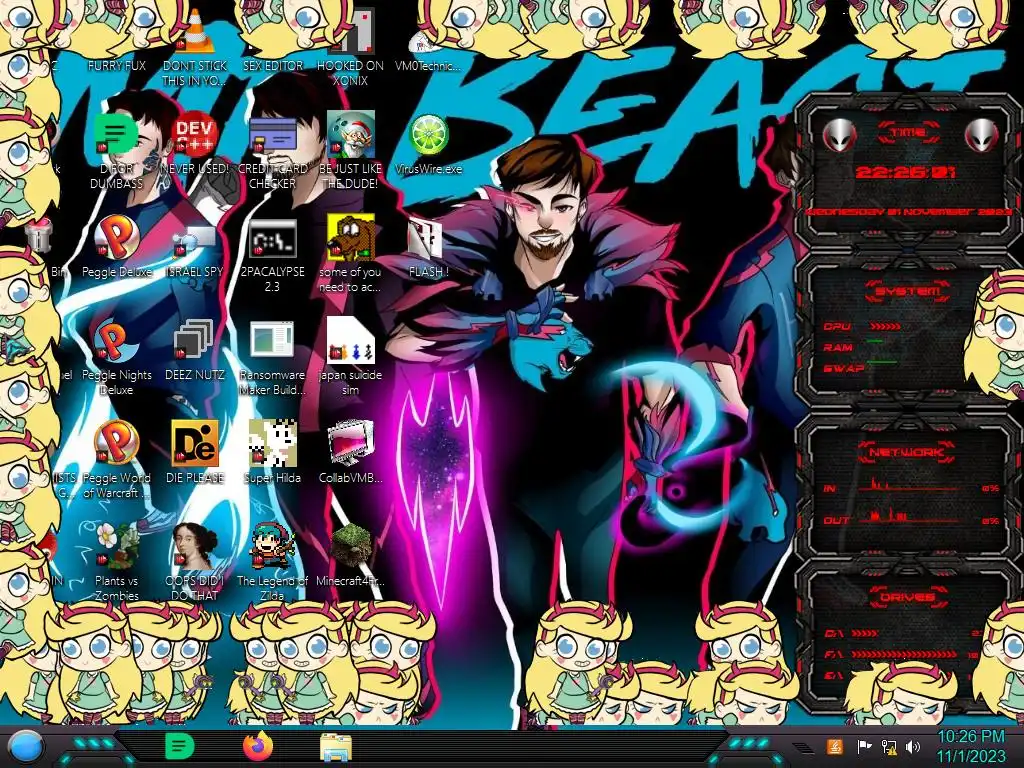Open the OOPS DID I DO THAT portrait icon
The image size is (1024, 768).
coord(195,546)
